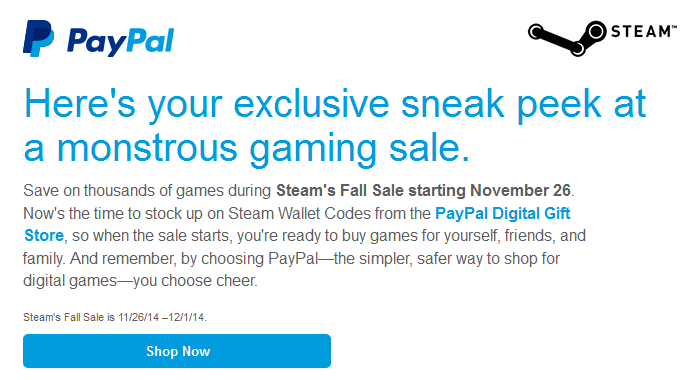
Task: Click the Shop Now button
Action: tap(177, 351)
